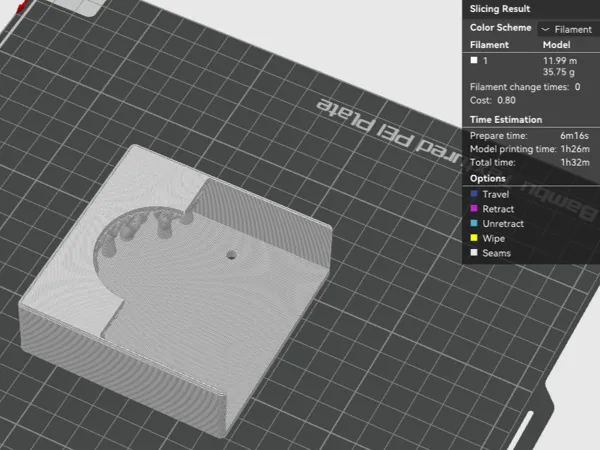The image size is (600, 450).
Task: Click the filament 1 white color swatch
Action: [474, 60]
